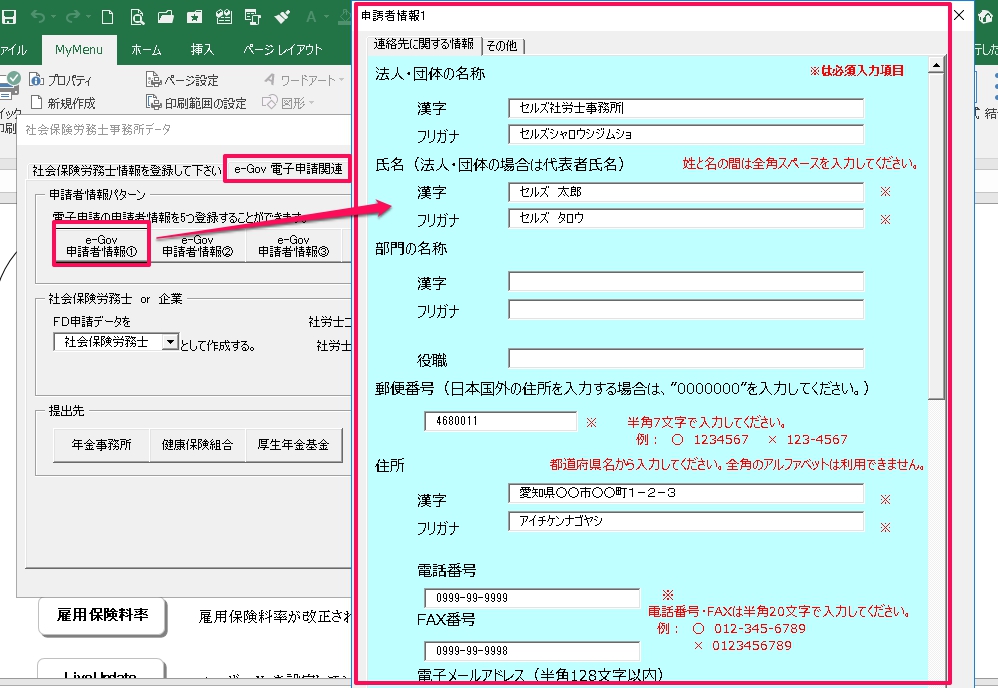
Task: Click the 申請者情報パターン group label
Action: click(x=97, y=195)
